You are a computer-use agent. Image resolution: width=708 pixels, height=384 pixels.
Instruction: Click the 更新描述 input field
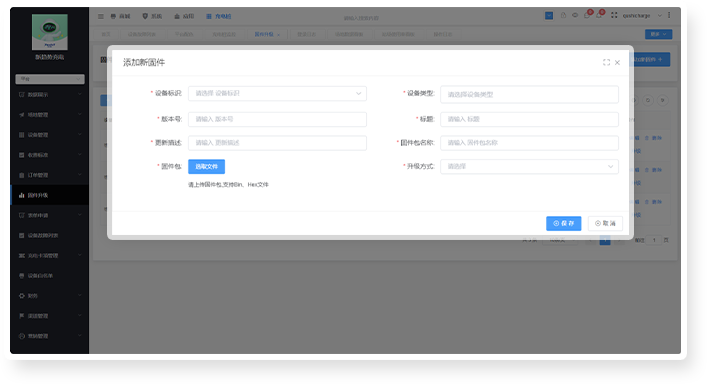tap(277, 143)
